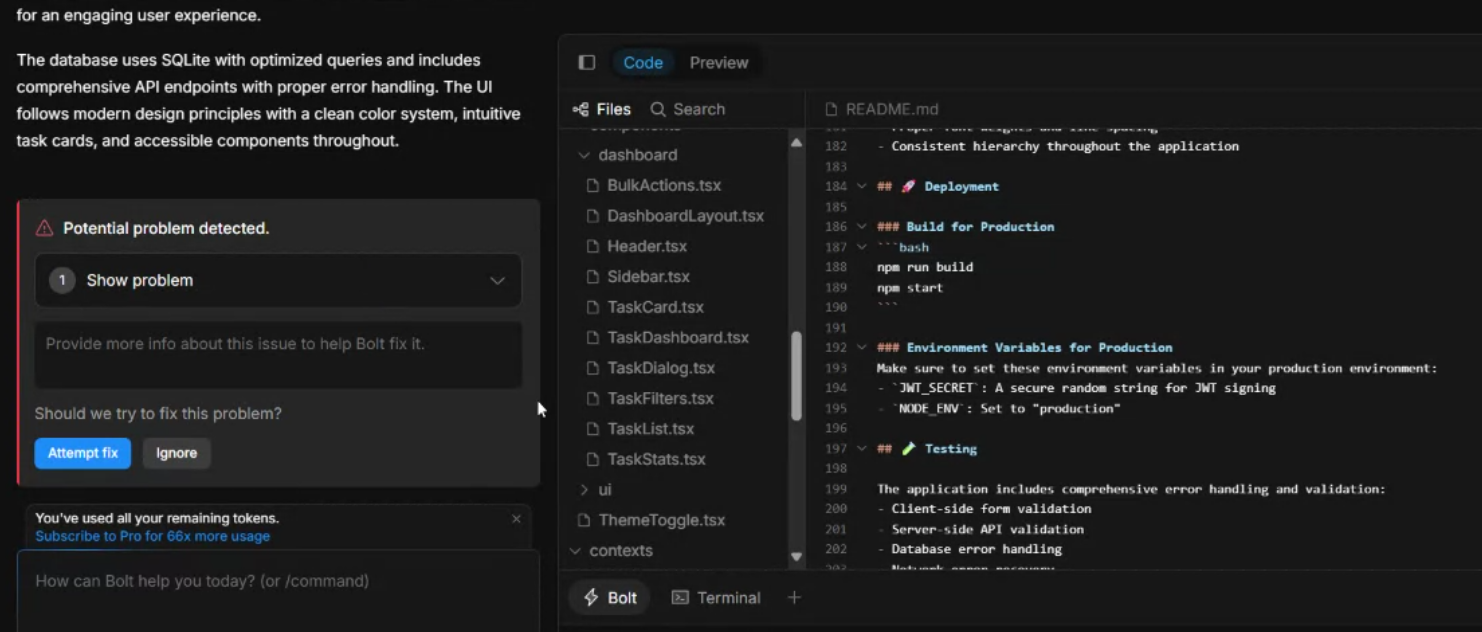Add a new terminal with plus icon

794,598
